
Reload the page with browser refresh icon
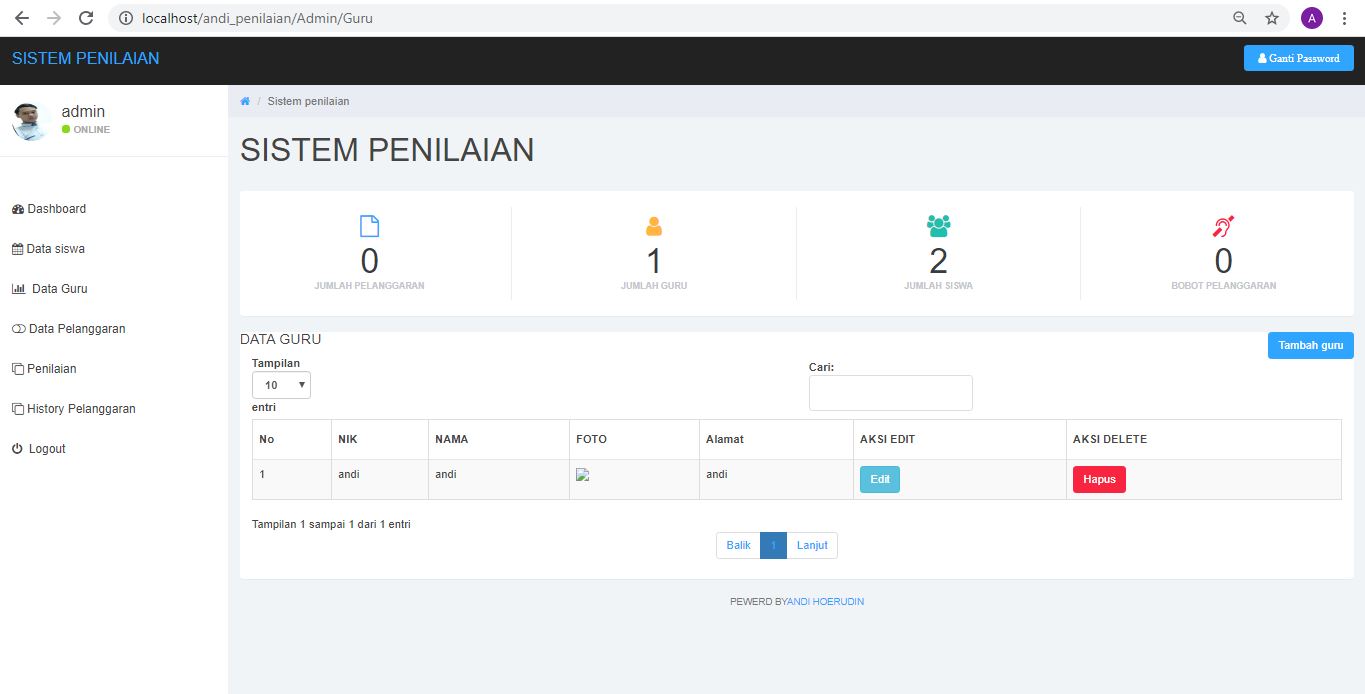point(86,18)
